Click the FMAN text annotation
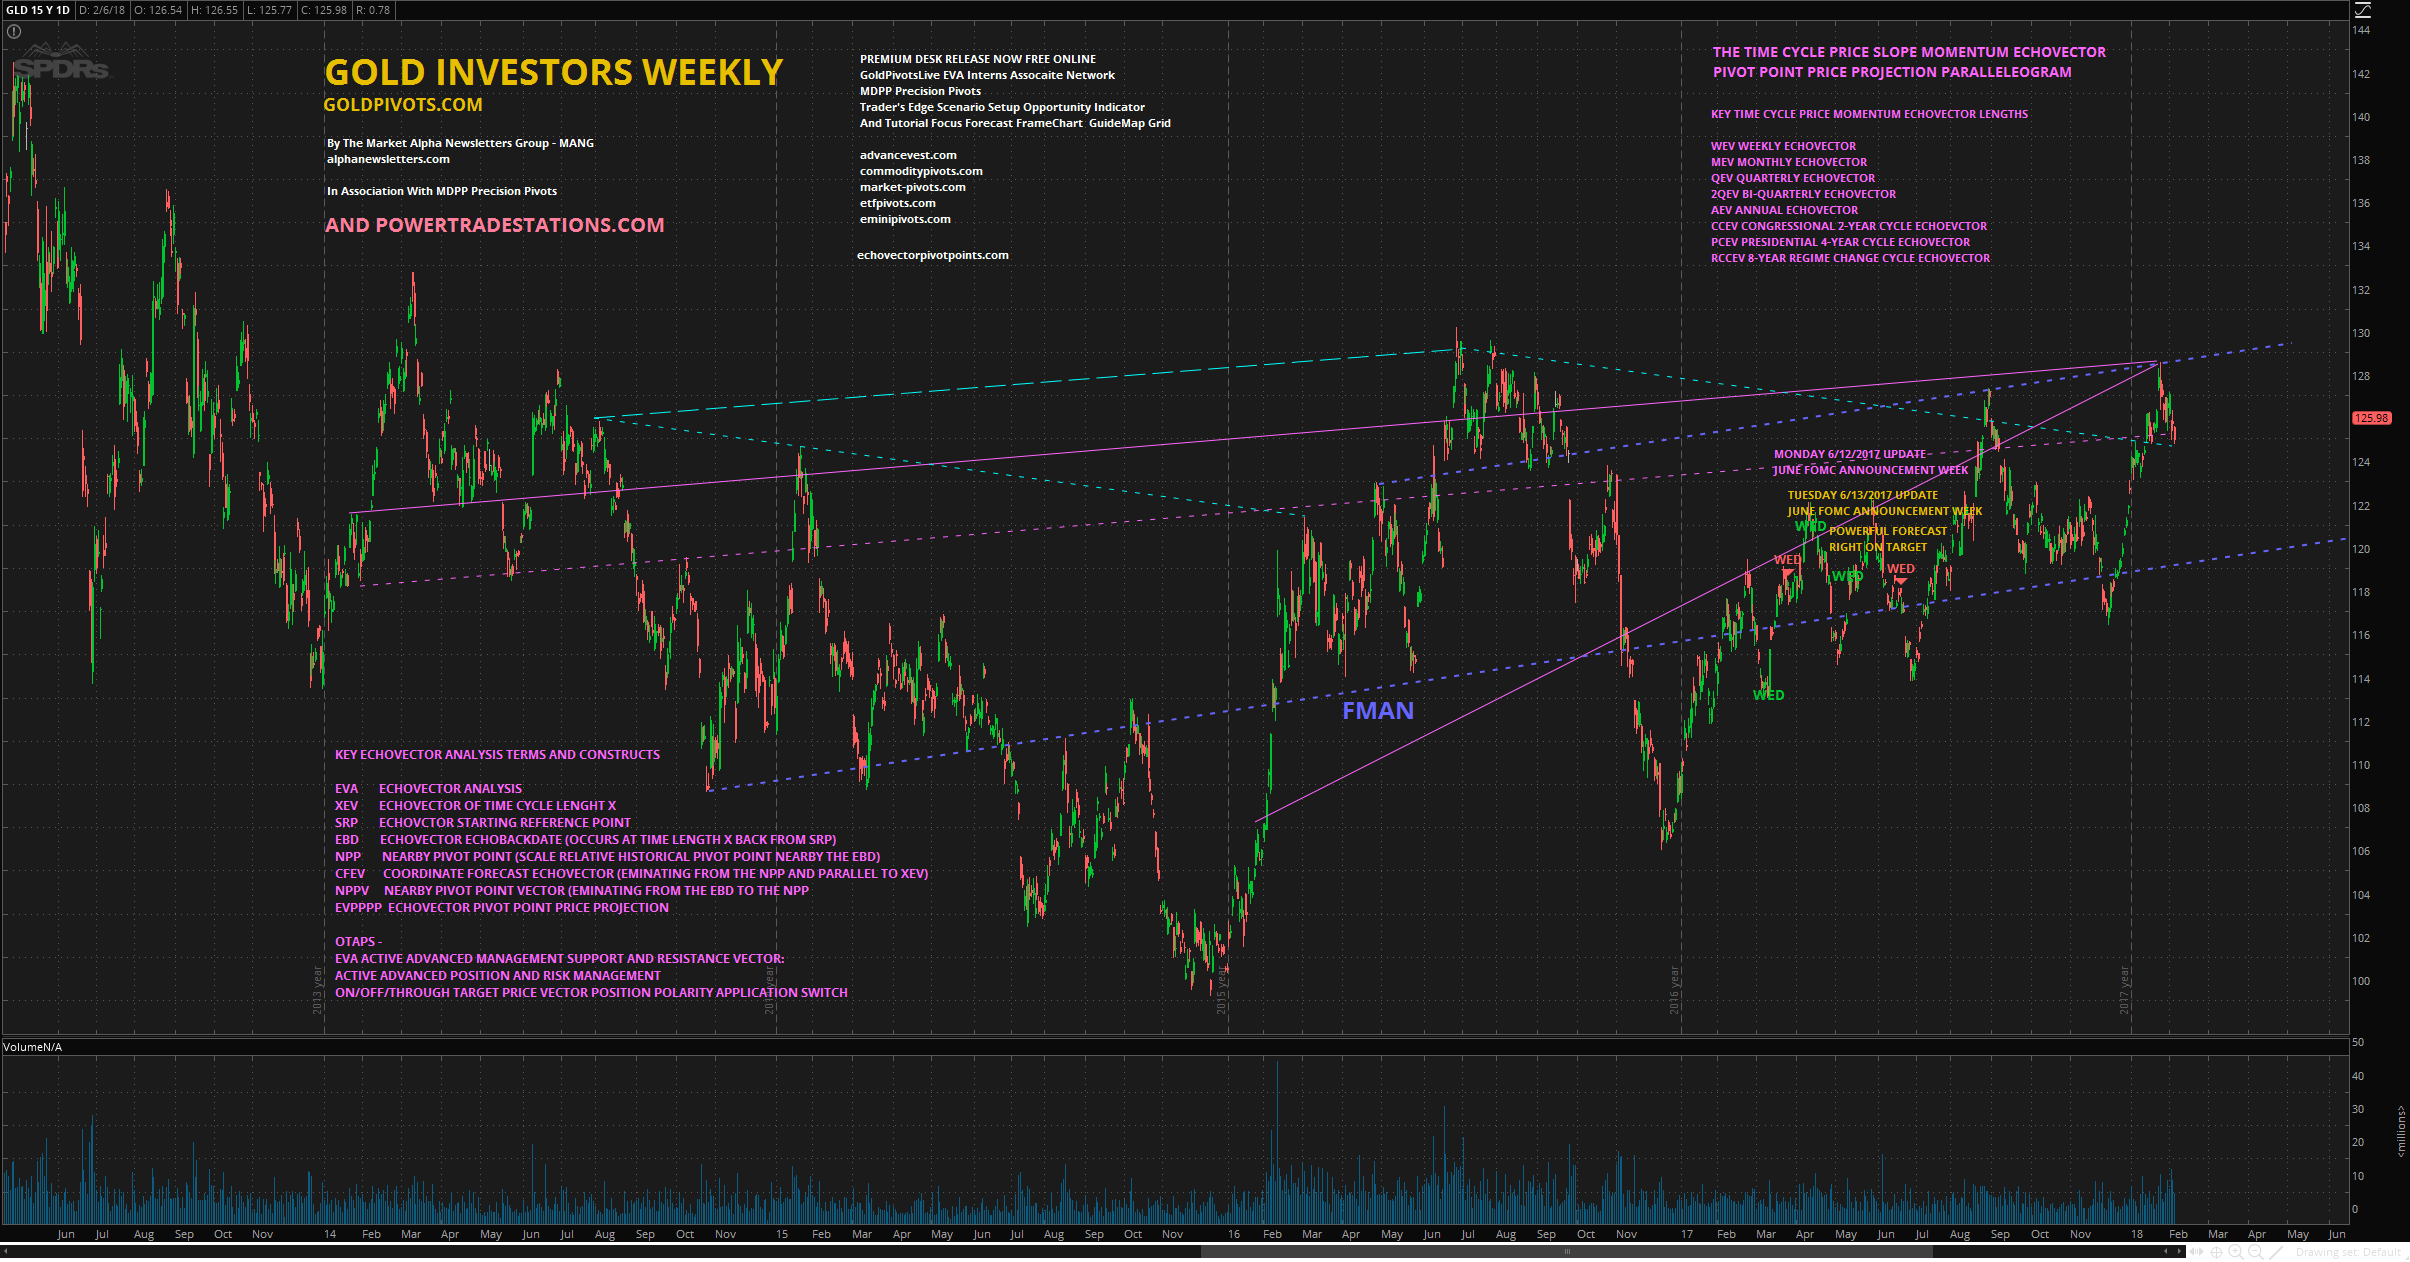This screenshot has width=2410, height=1262. click(1377, 711)
